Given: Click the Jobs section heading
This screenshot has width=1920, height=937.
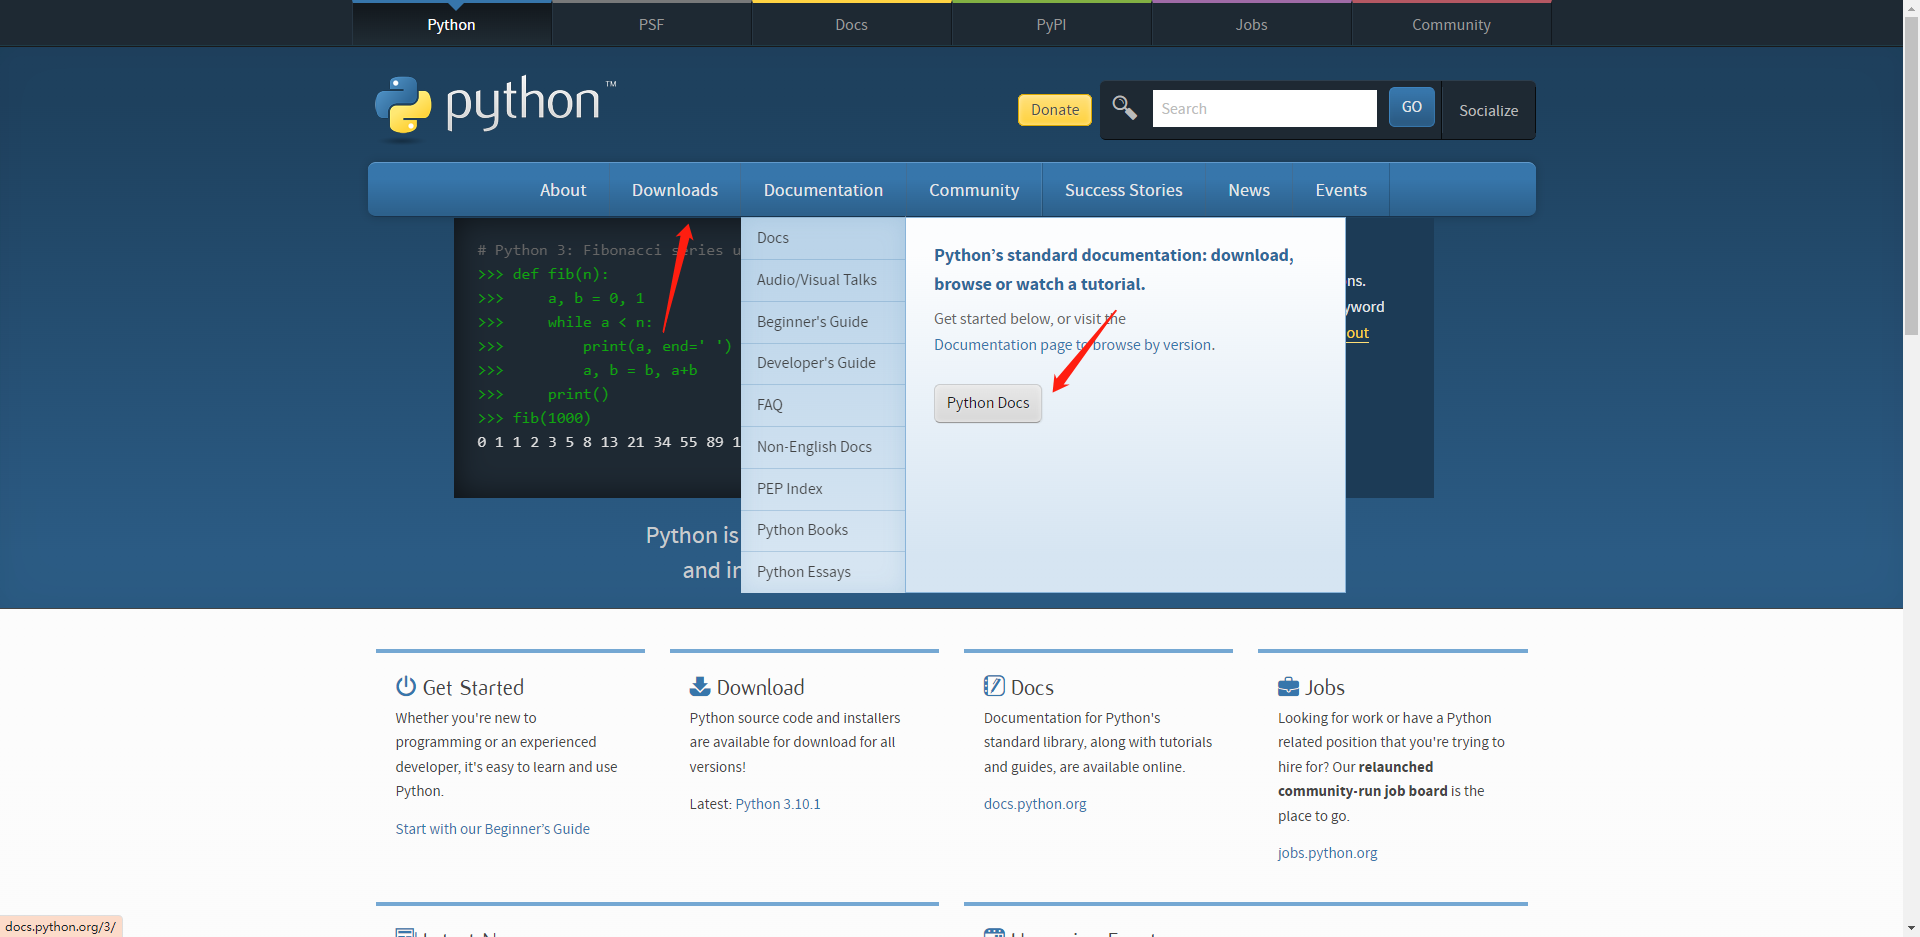Looking at the screenshot, I should 1325,687.
